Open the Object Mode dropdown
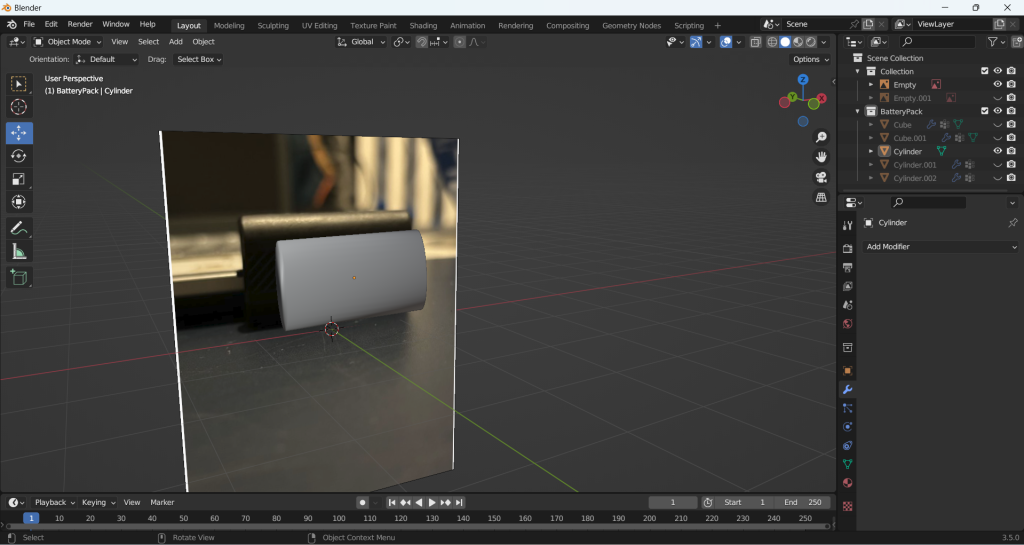This screenshot has width=1024, height=545. click(x=68, y=42)
